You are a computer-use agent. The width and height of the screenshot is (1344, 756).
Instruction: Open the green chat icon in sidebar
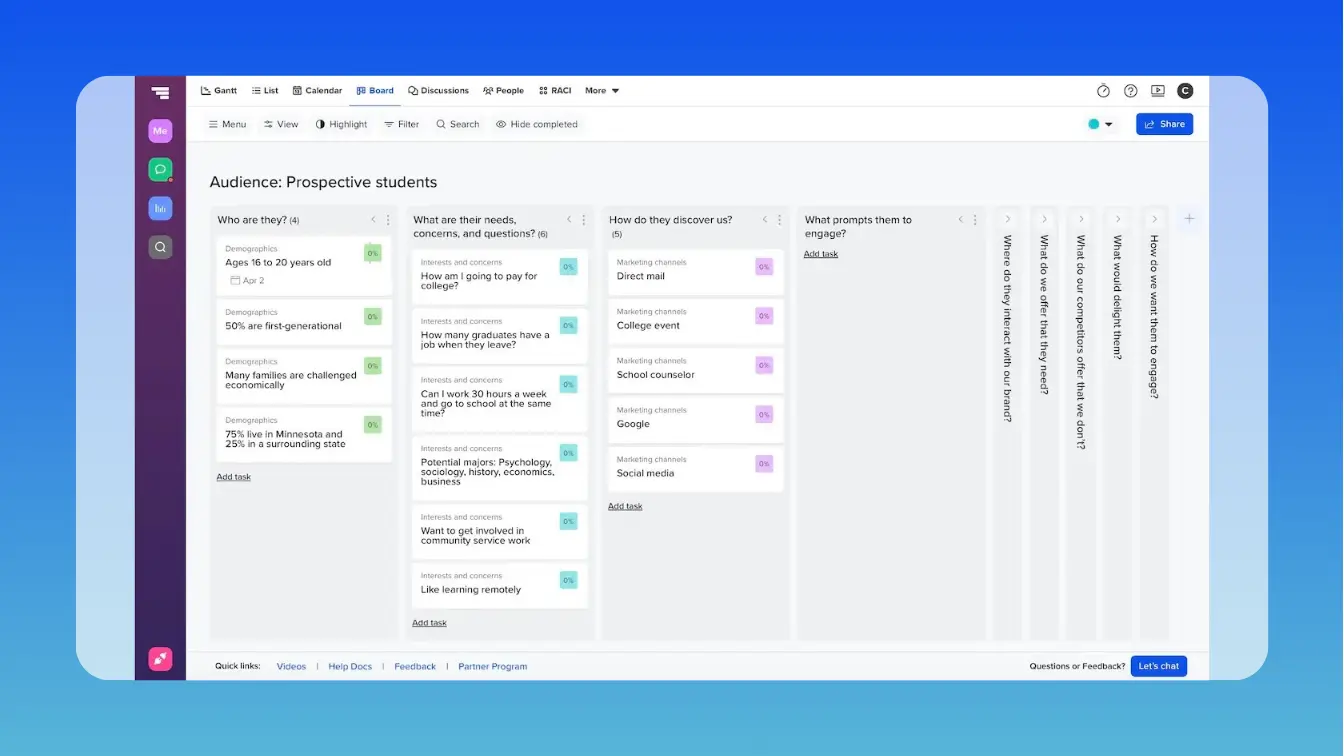(x=160, y=169)
